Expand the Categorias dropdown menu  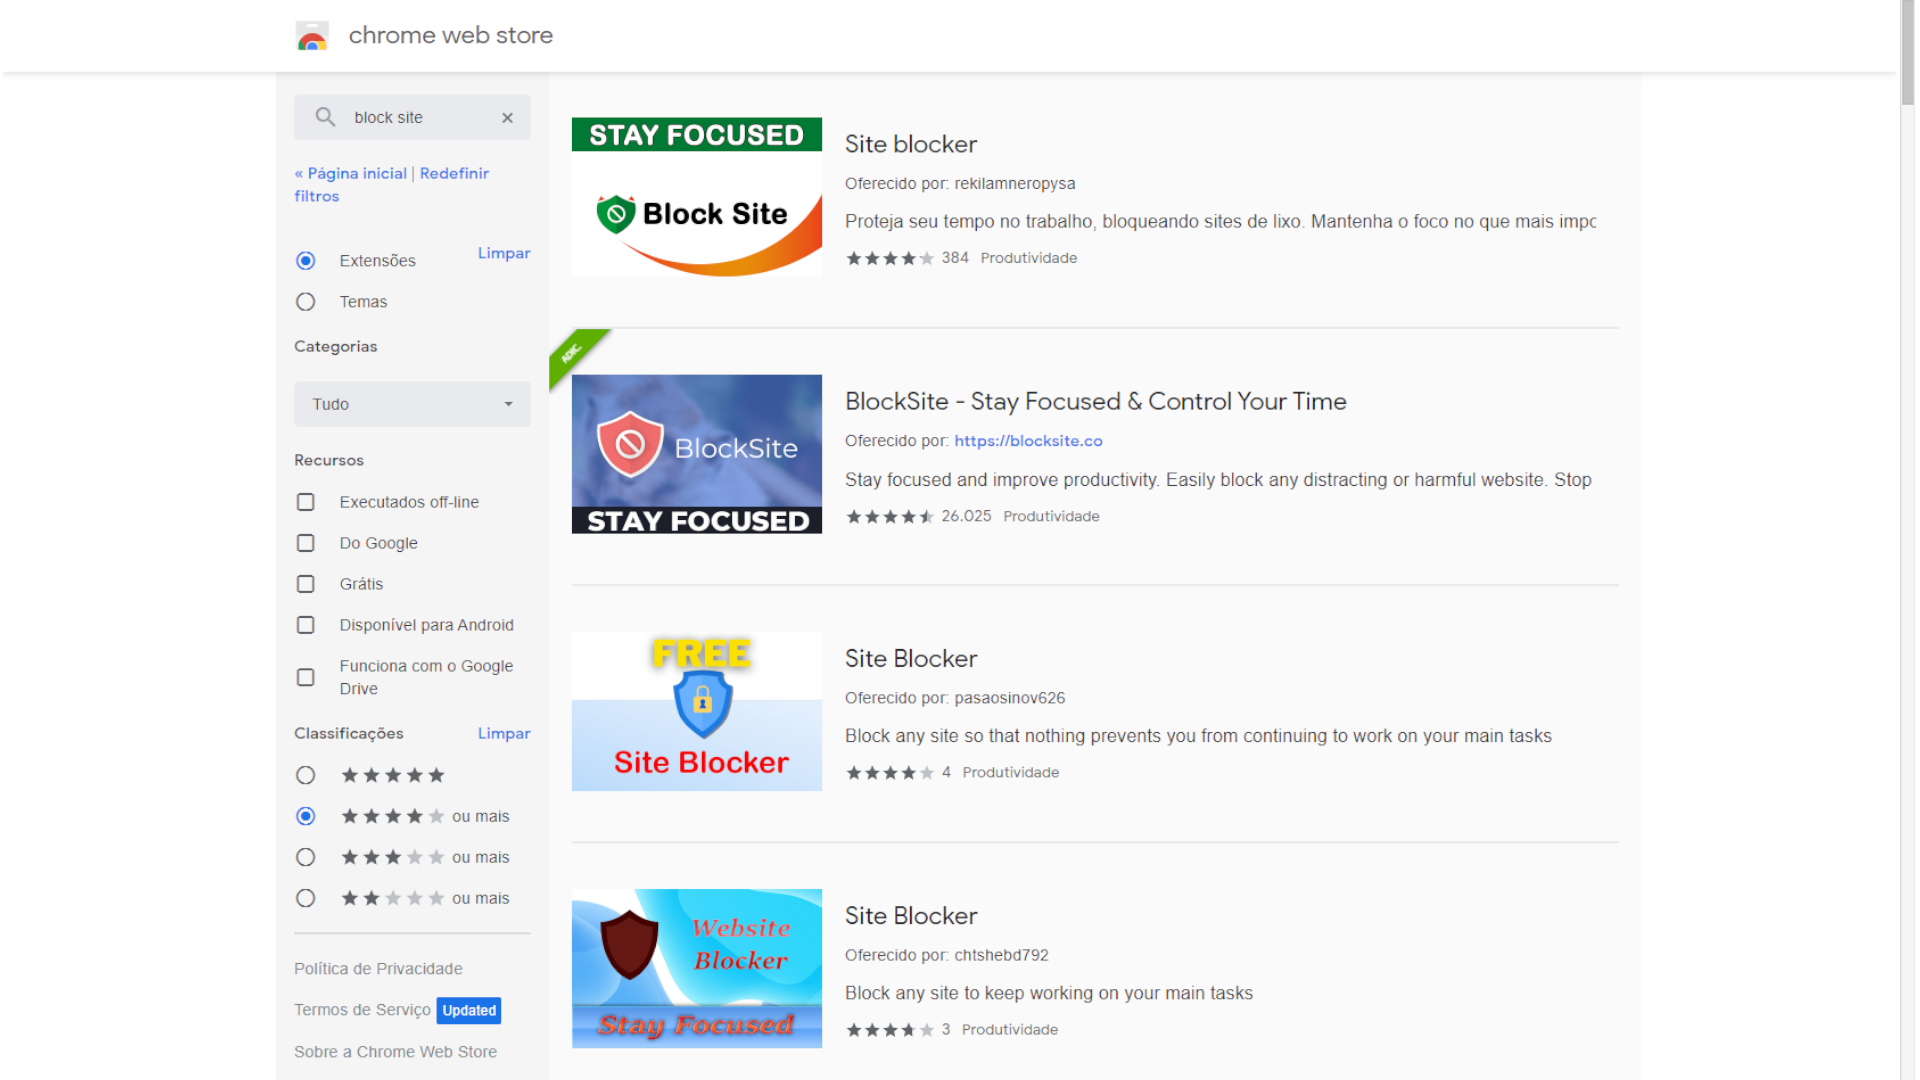pos(410,404)
